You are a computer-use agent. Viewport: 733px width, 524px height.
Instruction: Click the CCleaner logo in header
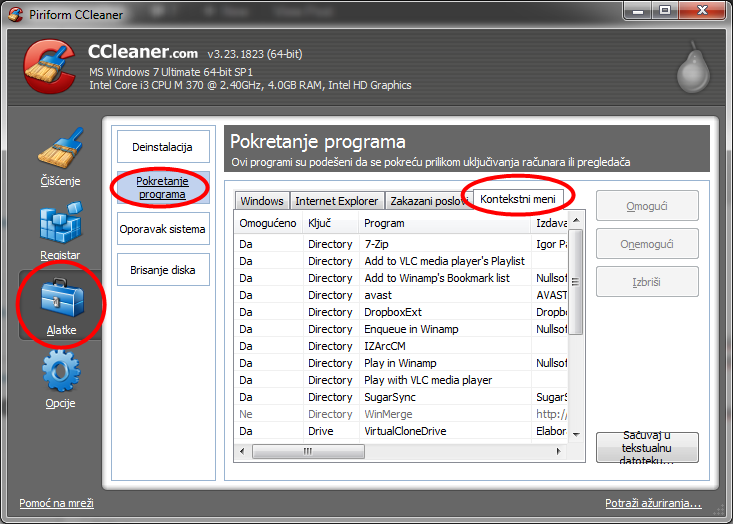point(50,67)
